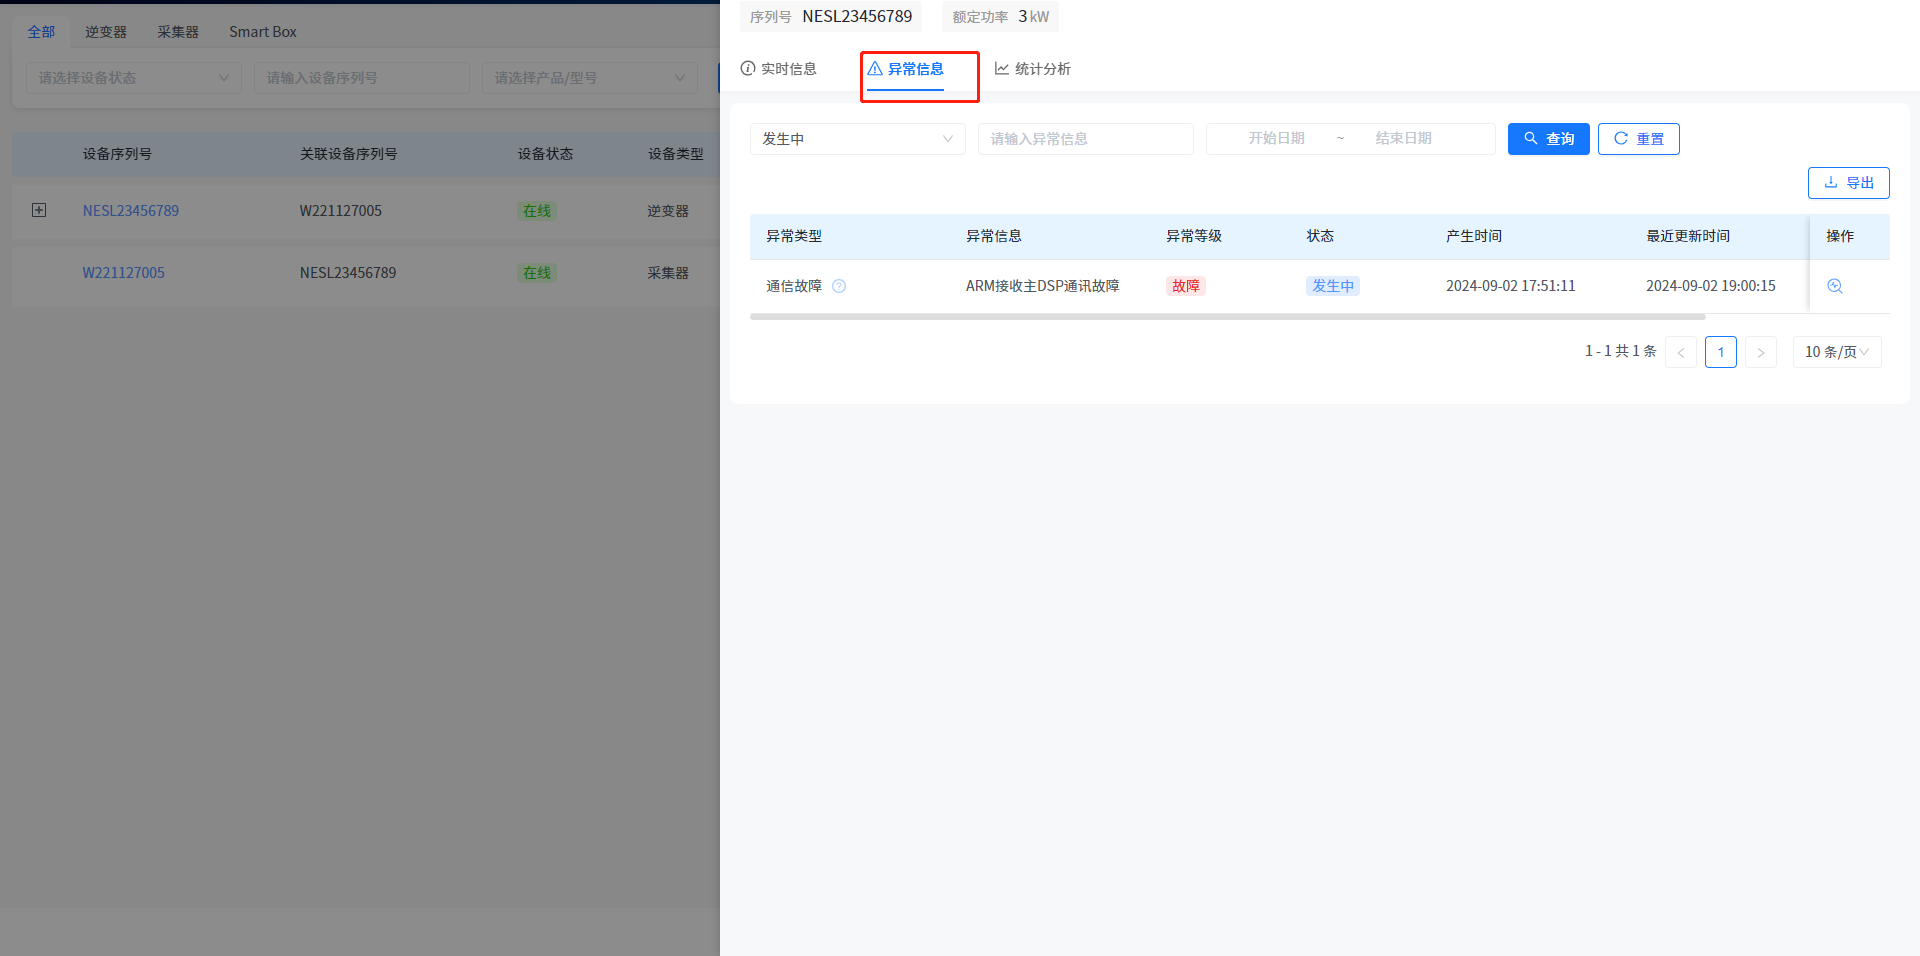This screenshot has height=956, width=1920.
Task: Select the 逆变器 device category tab
Action: tap(106, 32)
